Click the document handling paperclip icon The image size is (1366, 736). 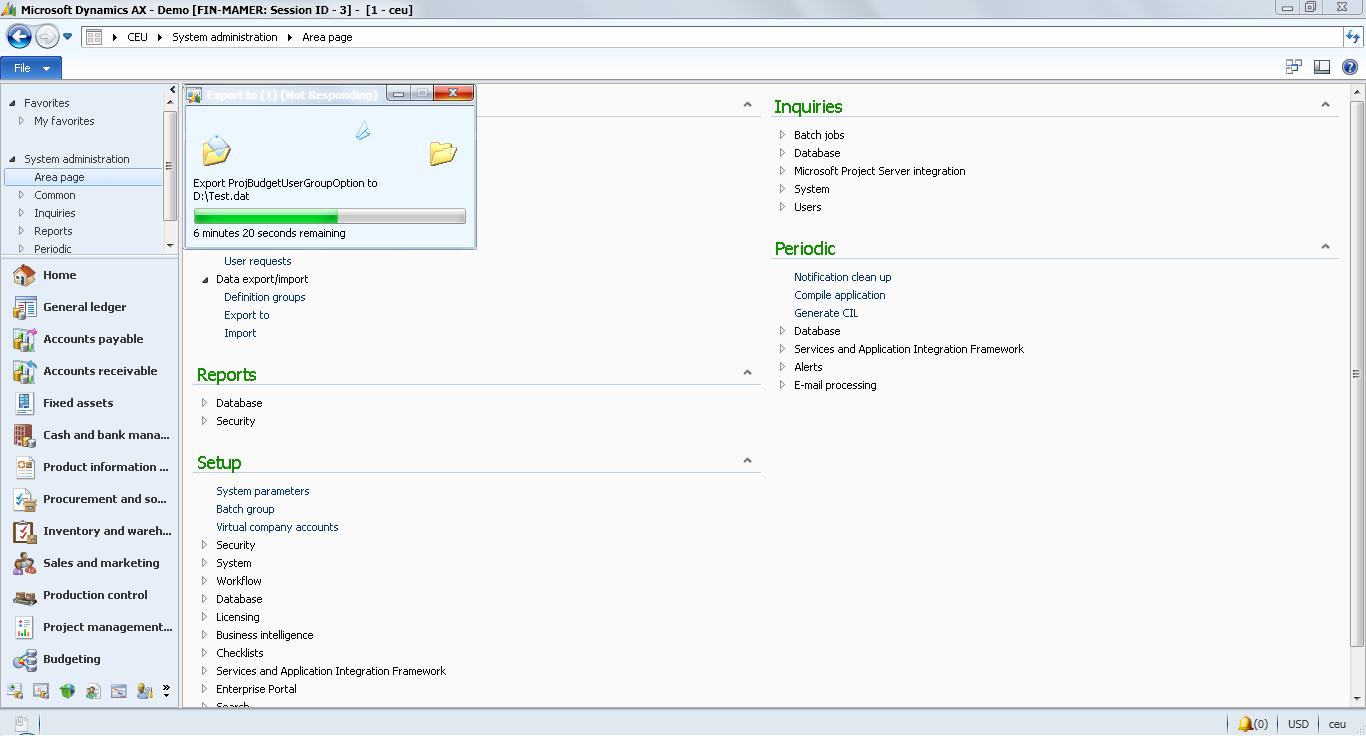click(21, 724)
